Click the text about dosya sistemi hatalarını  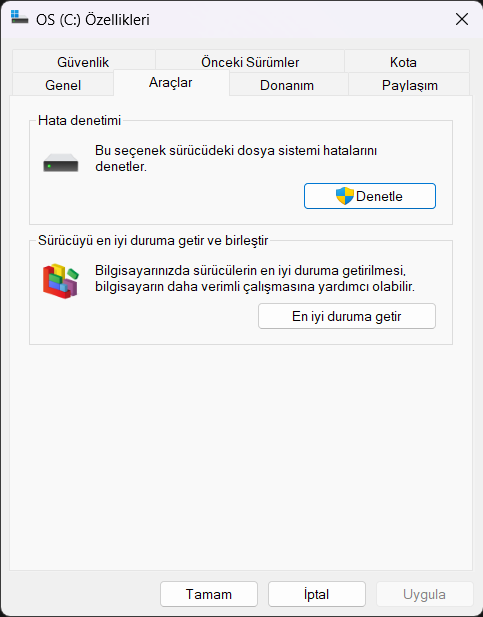pos(236,158)
